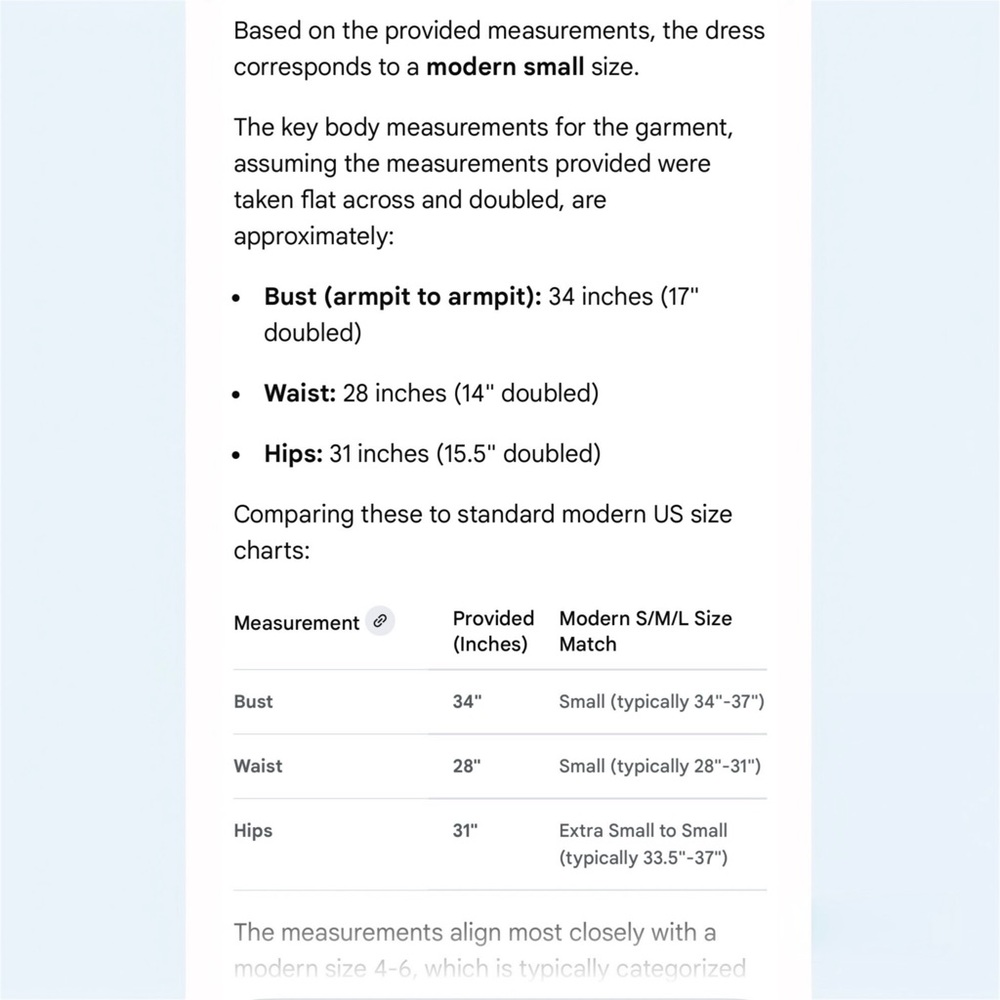Click the 31" value in Hips row
The image size is (1000, 1000).
coord(465,830)
